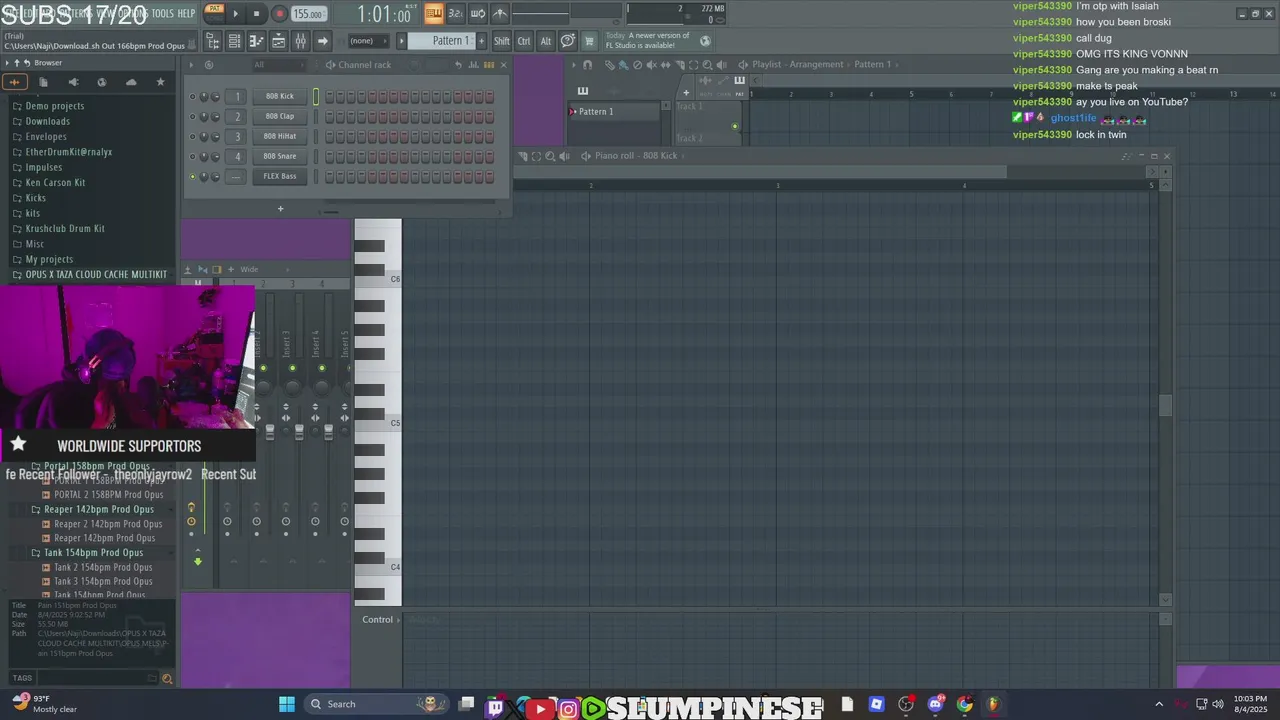Click the Ctrl modifier button
The width and height of the screenshot is (1280, 720).
click(523, 41)
